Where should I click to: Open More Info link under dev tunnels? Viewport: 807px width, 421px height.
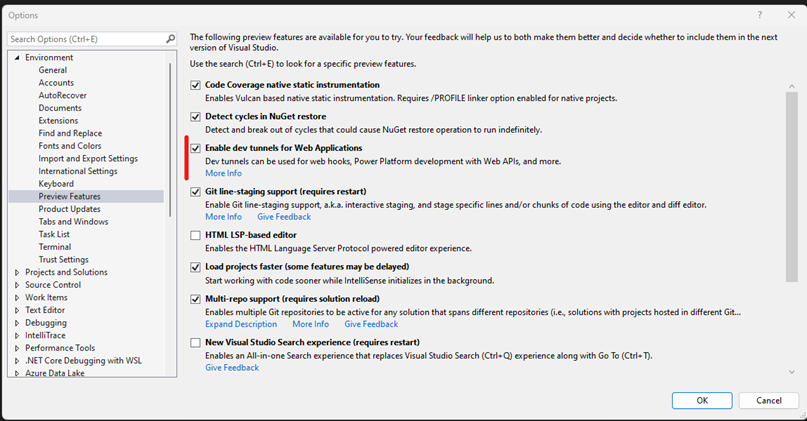coord(223,173)
